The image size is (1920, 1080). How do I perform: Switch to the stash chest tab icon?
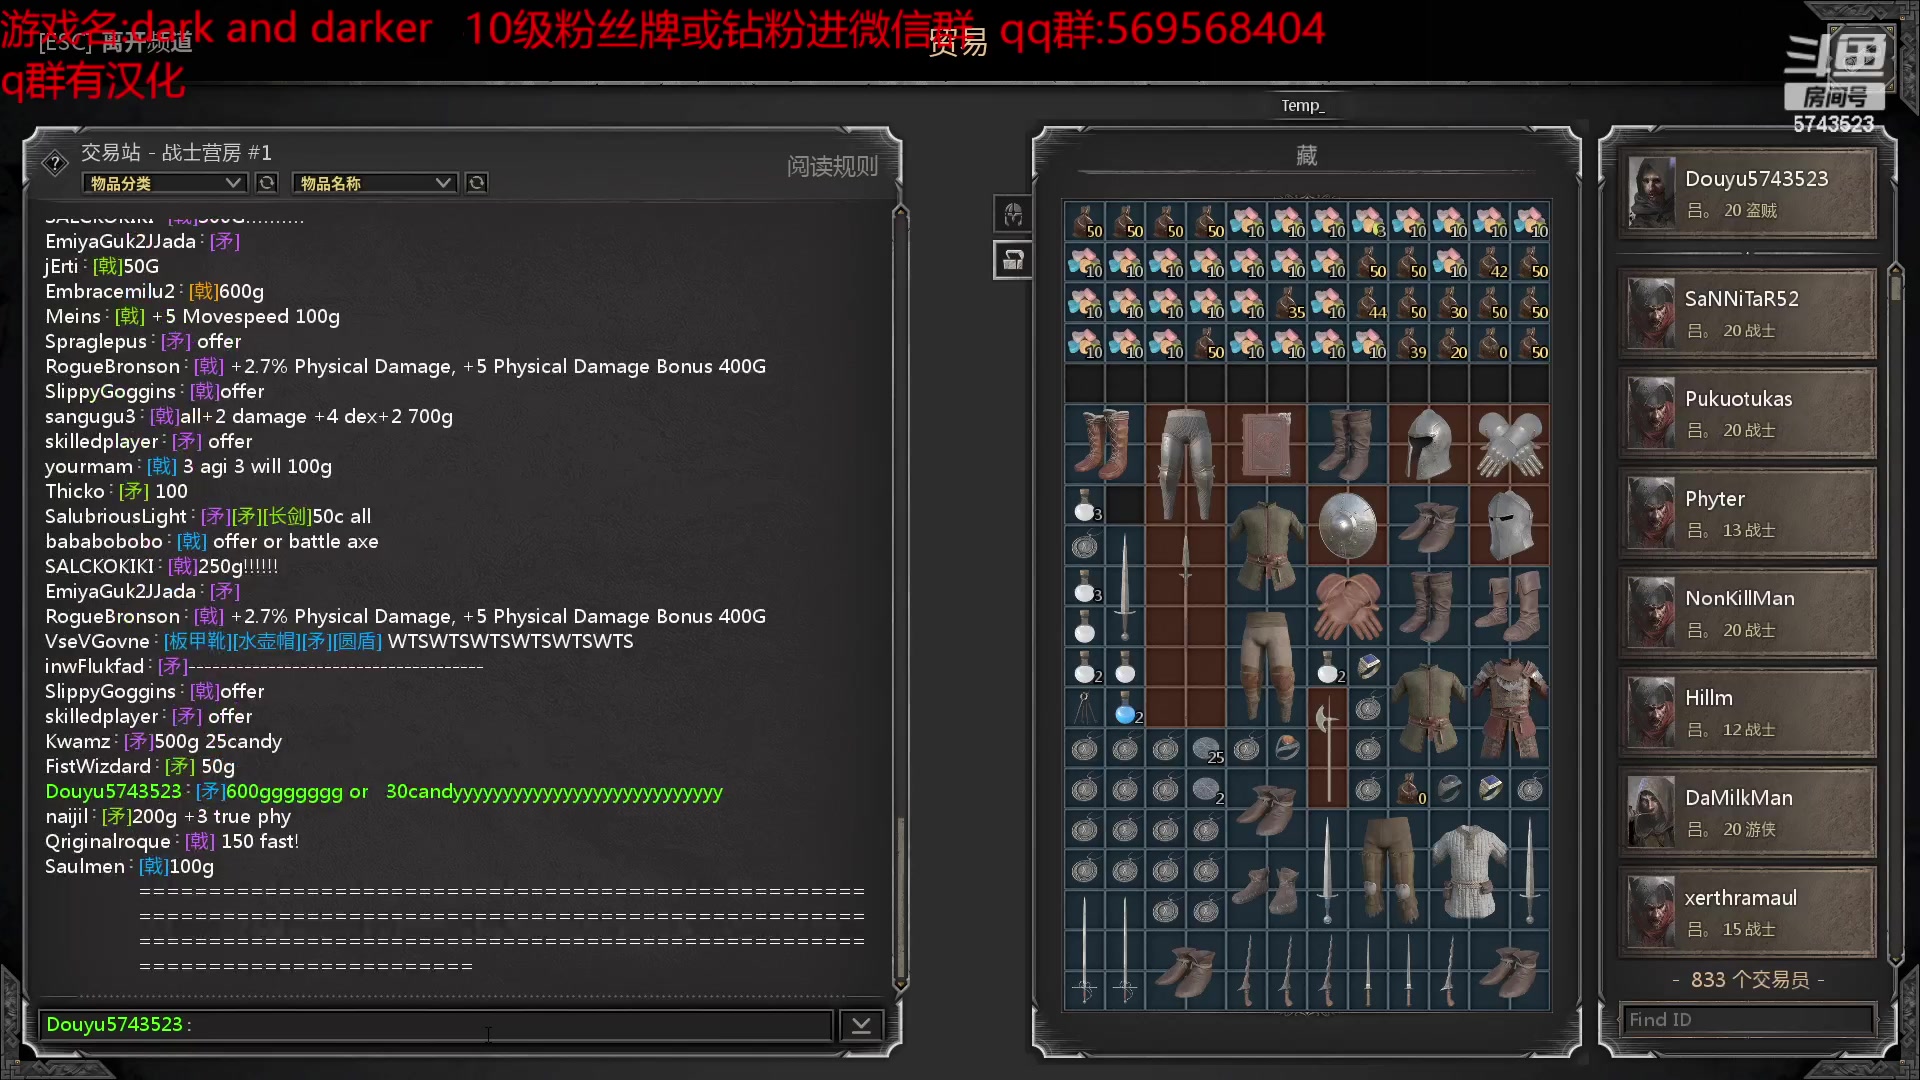pos(1013,260)
